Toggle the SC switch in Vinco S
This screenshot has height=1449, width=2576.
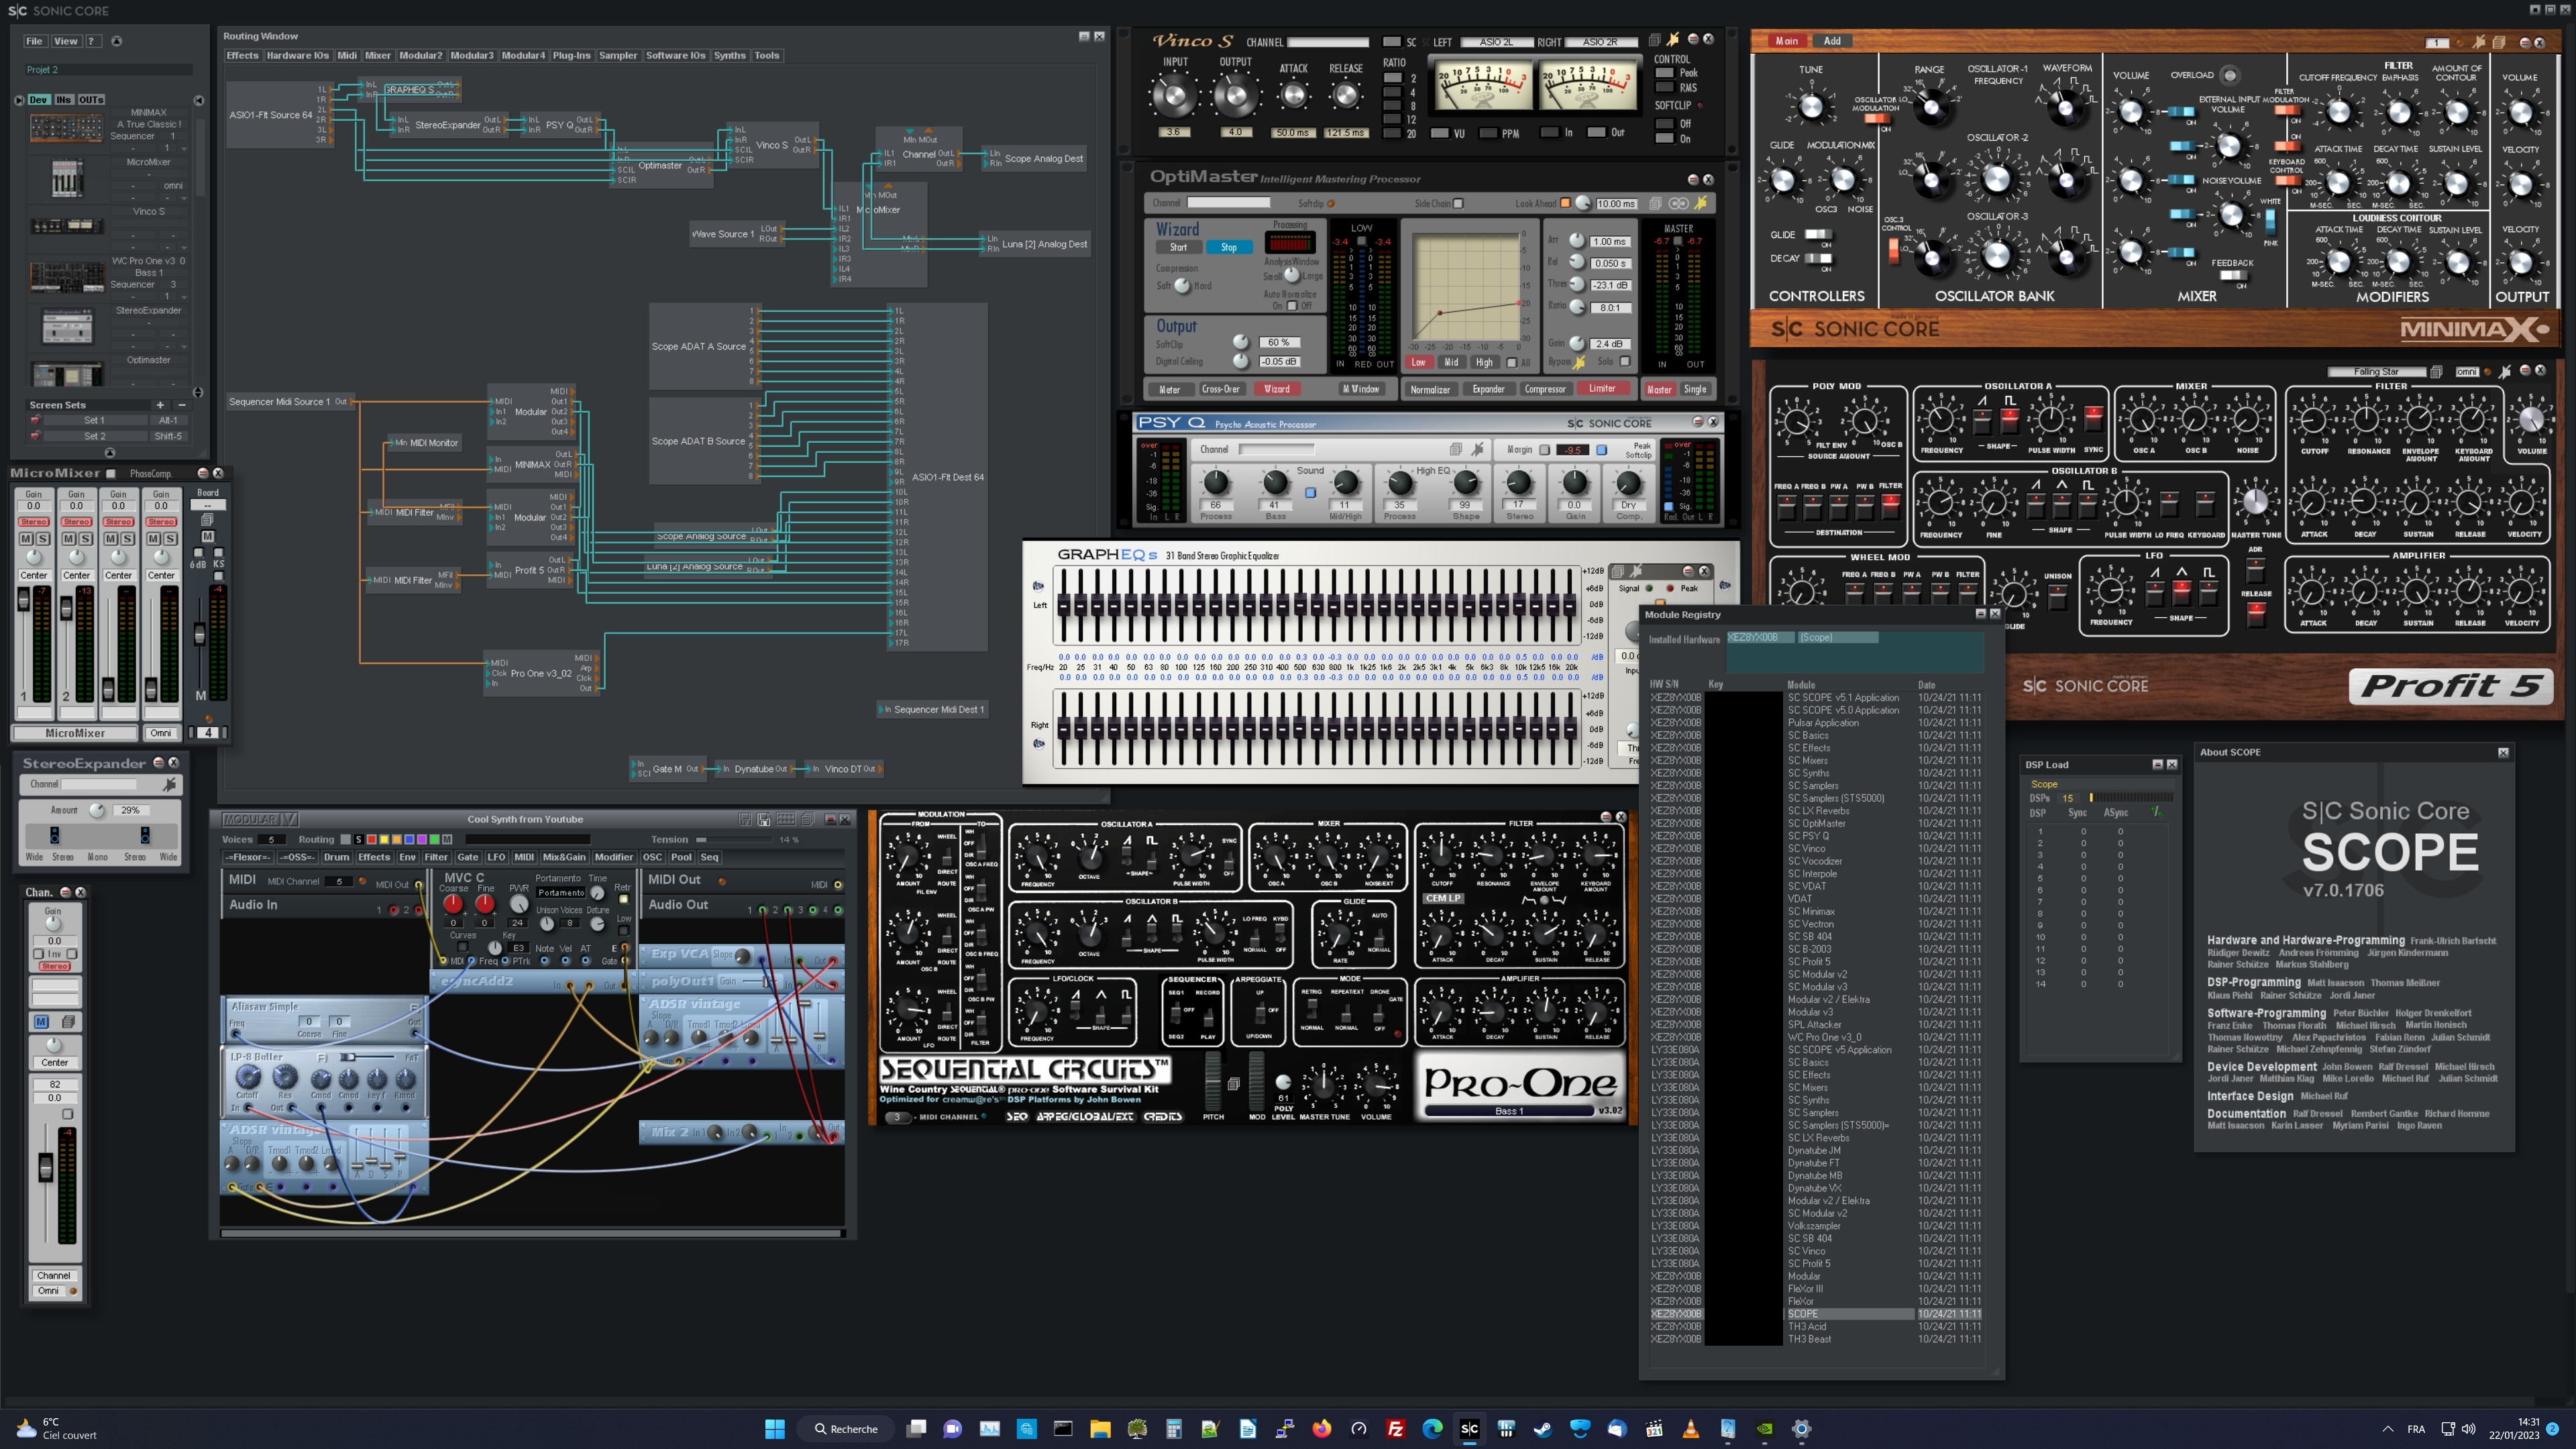pos(1391,42)
